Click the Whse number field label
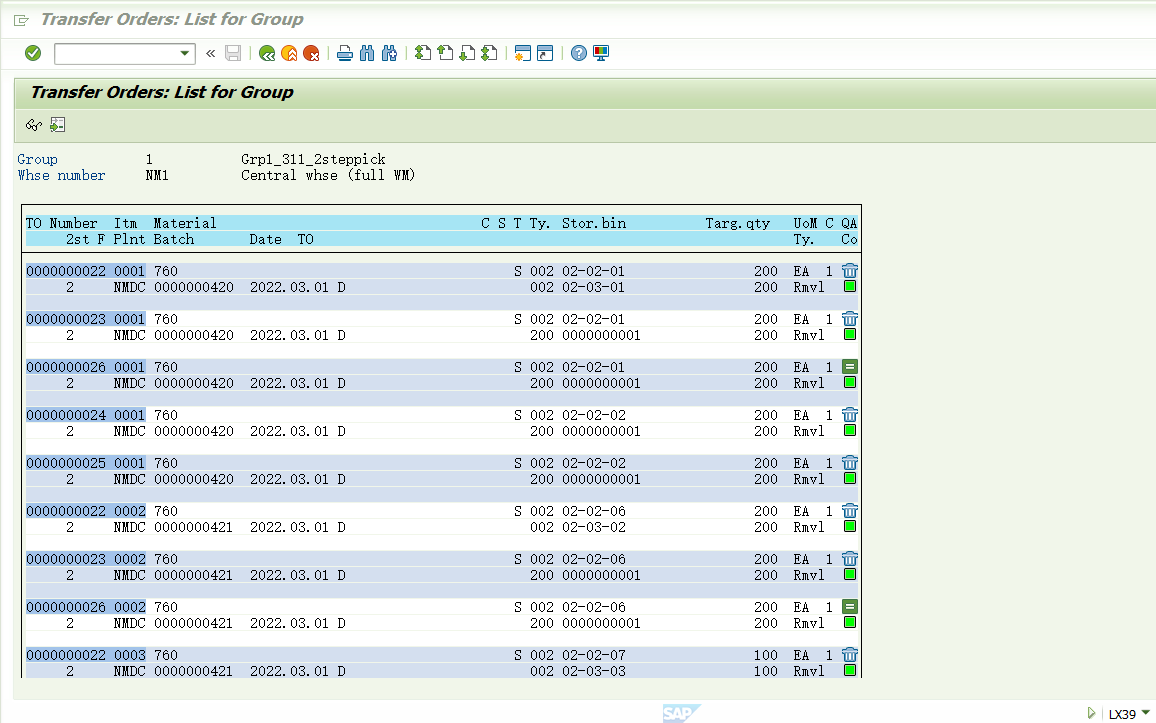1156x723 pixels. click(61, 175)
